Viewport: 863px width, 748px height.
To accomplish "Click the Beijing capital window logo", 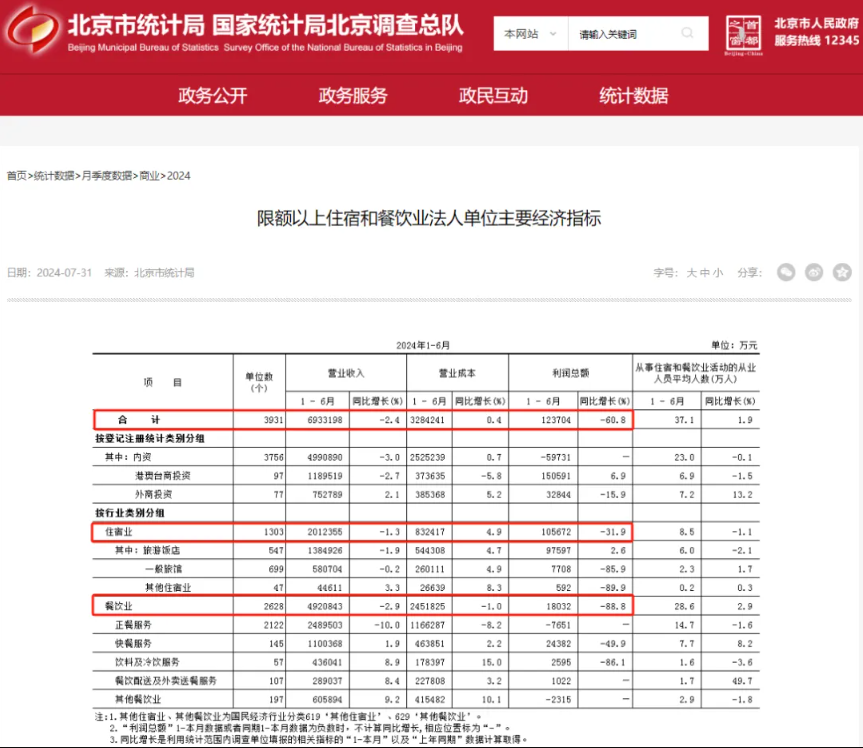I will click(x=742, y=33).
